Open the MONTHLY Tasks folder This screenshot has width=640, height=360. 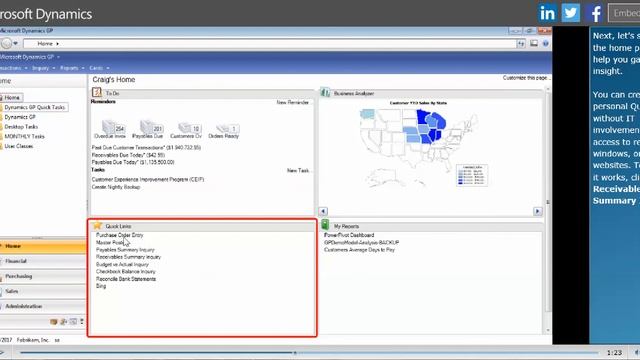point(24,136)
